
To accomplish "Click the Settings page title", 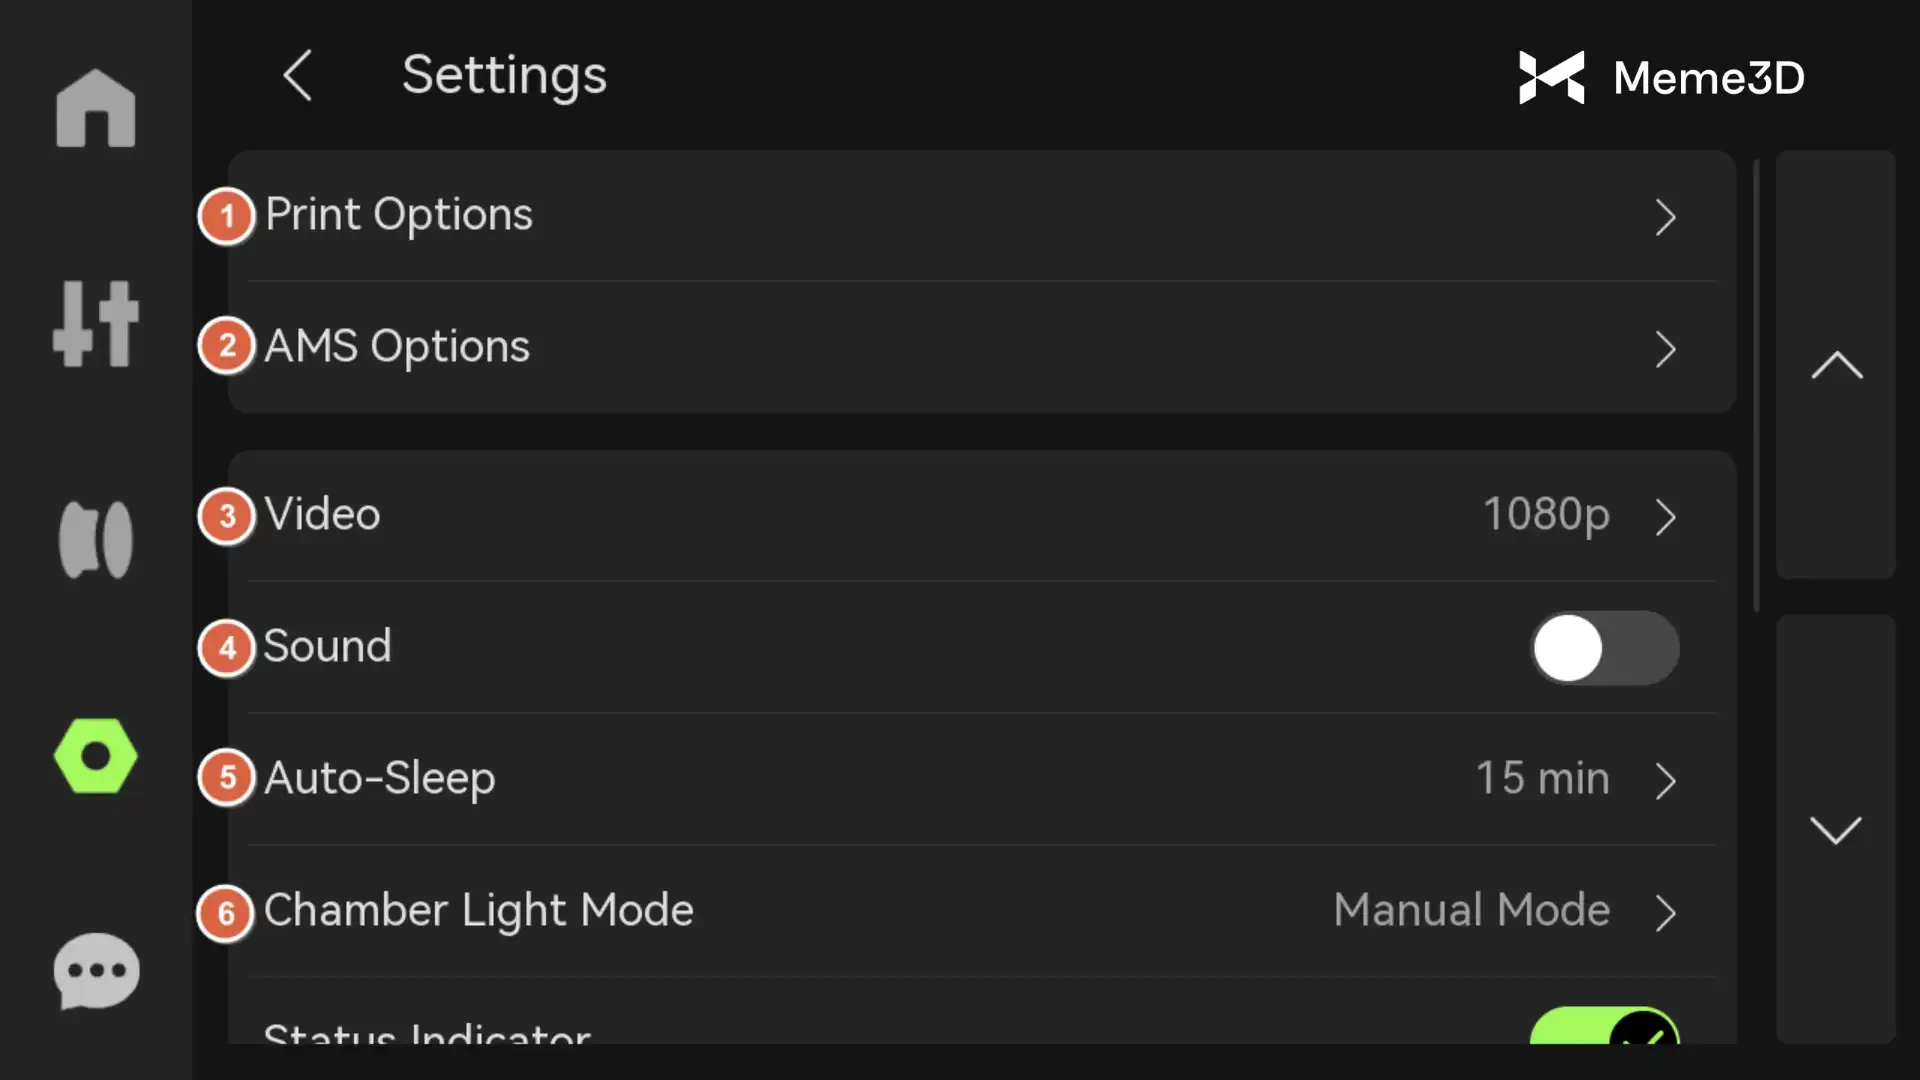I will [504, 75].
